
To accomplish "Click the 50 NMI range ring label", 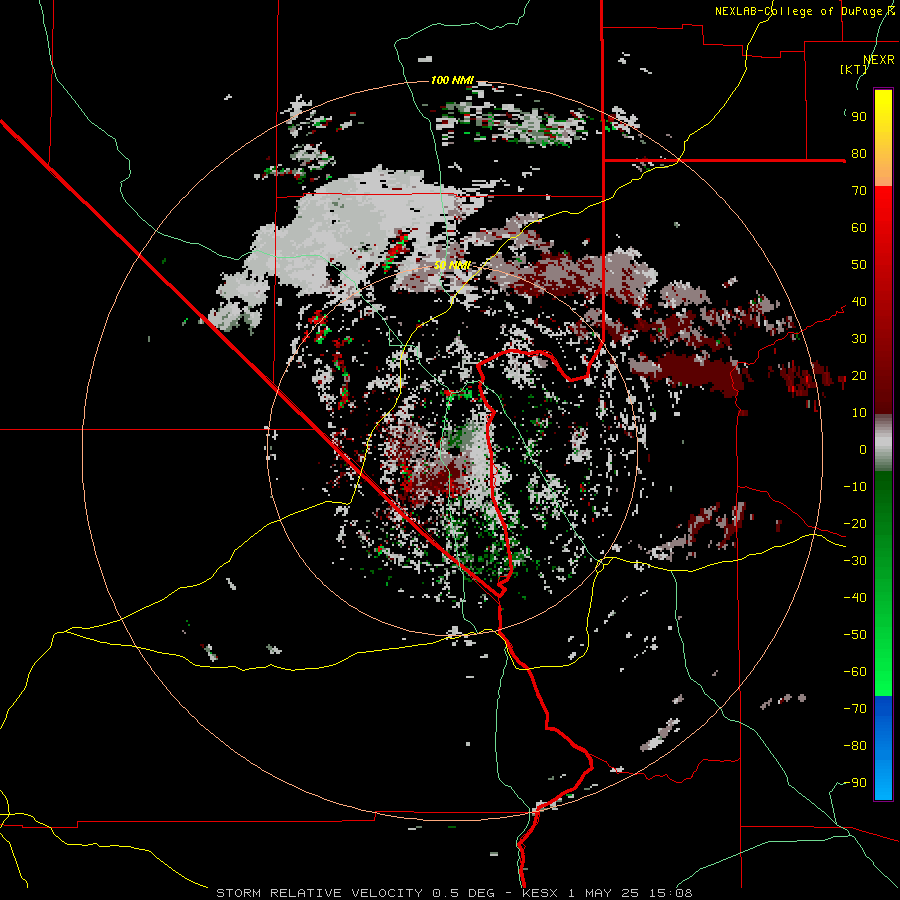I will point(452,265).
